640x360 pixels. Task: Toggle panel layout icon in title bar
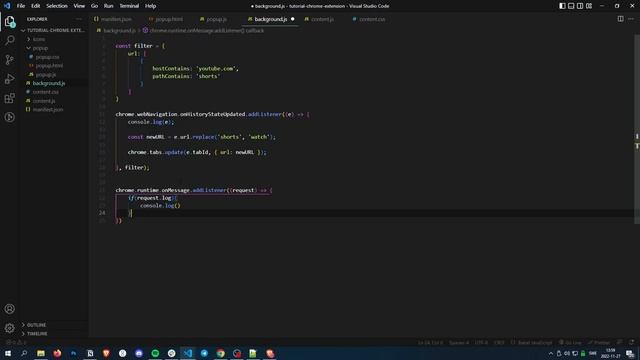[x=571, y=6]
